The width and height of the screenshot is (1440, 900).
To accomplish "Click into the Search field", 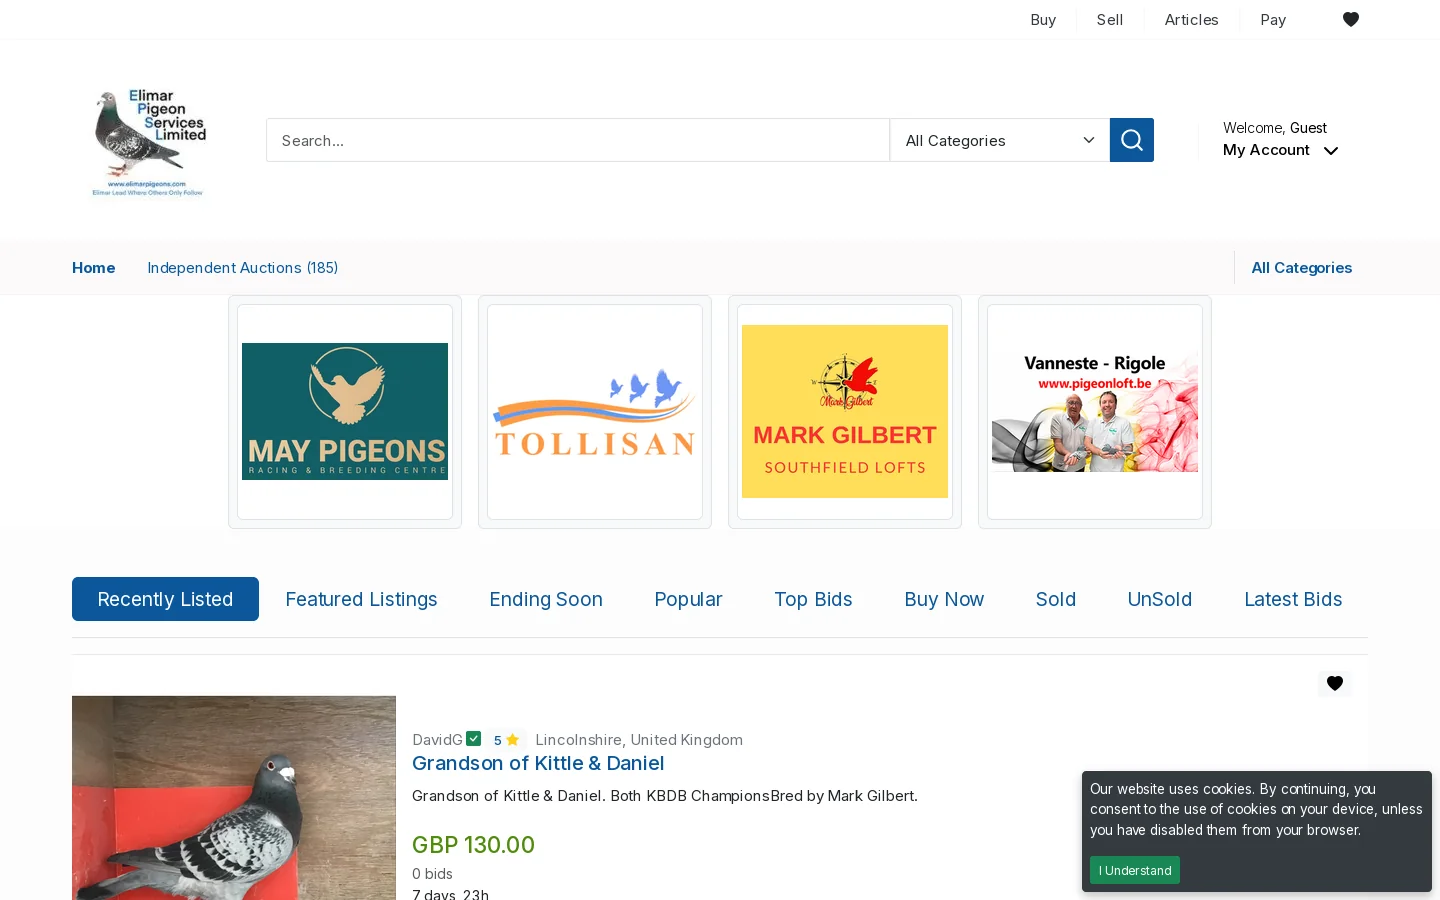I will tap(577, 140).
